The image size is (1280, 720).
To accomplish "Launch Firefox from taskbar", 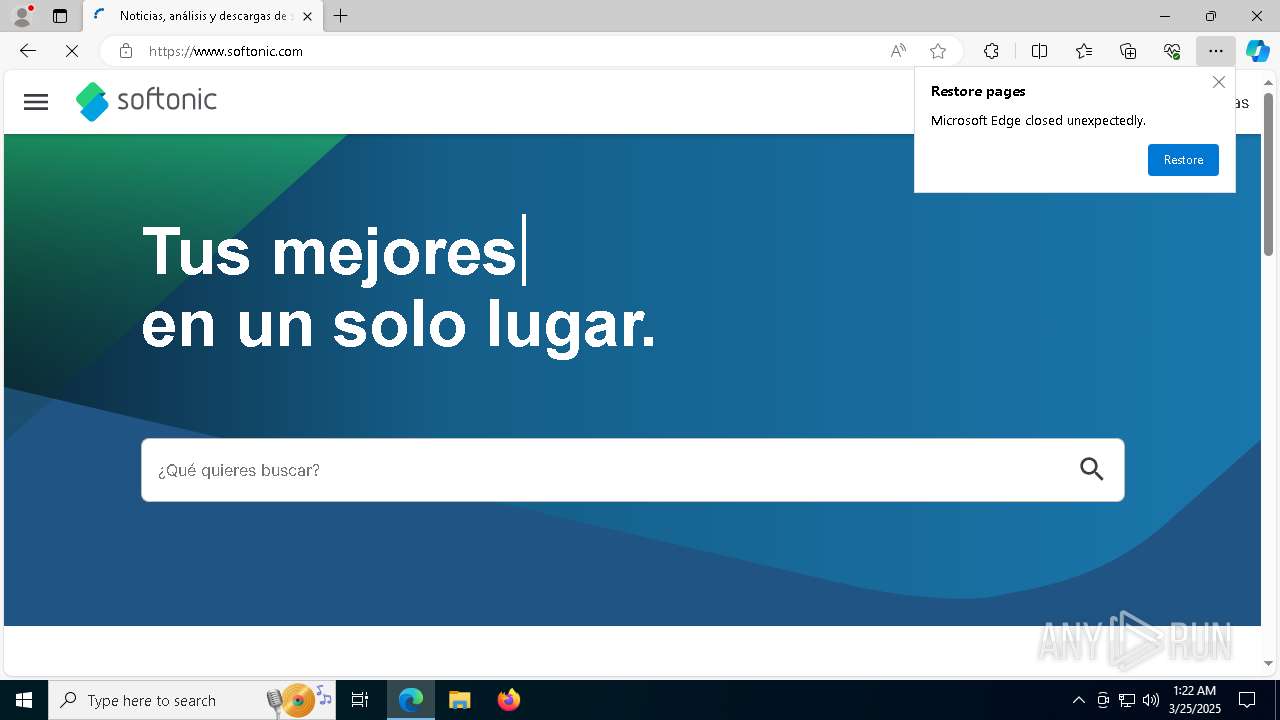I will coord(508,700).
